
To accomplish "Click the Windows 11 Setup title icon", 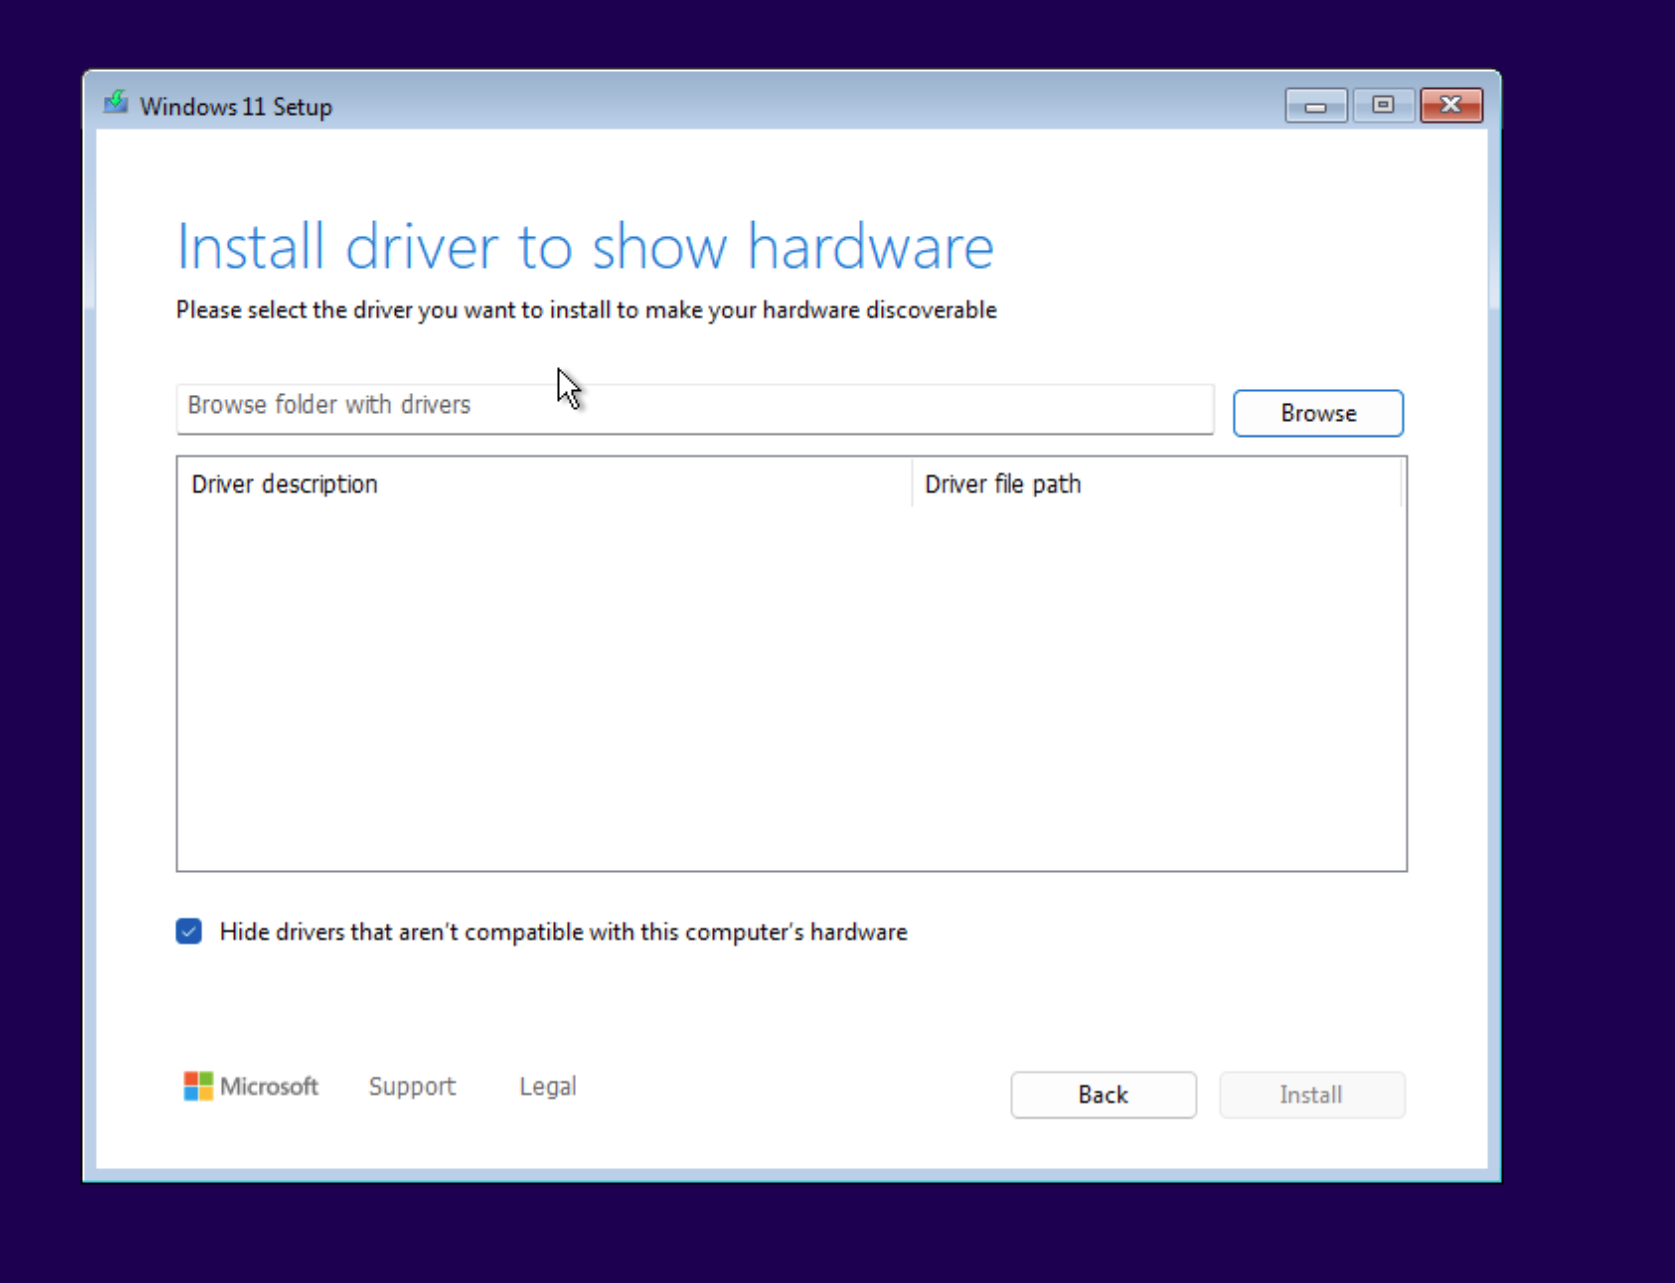I will point(116,103).
